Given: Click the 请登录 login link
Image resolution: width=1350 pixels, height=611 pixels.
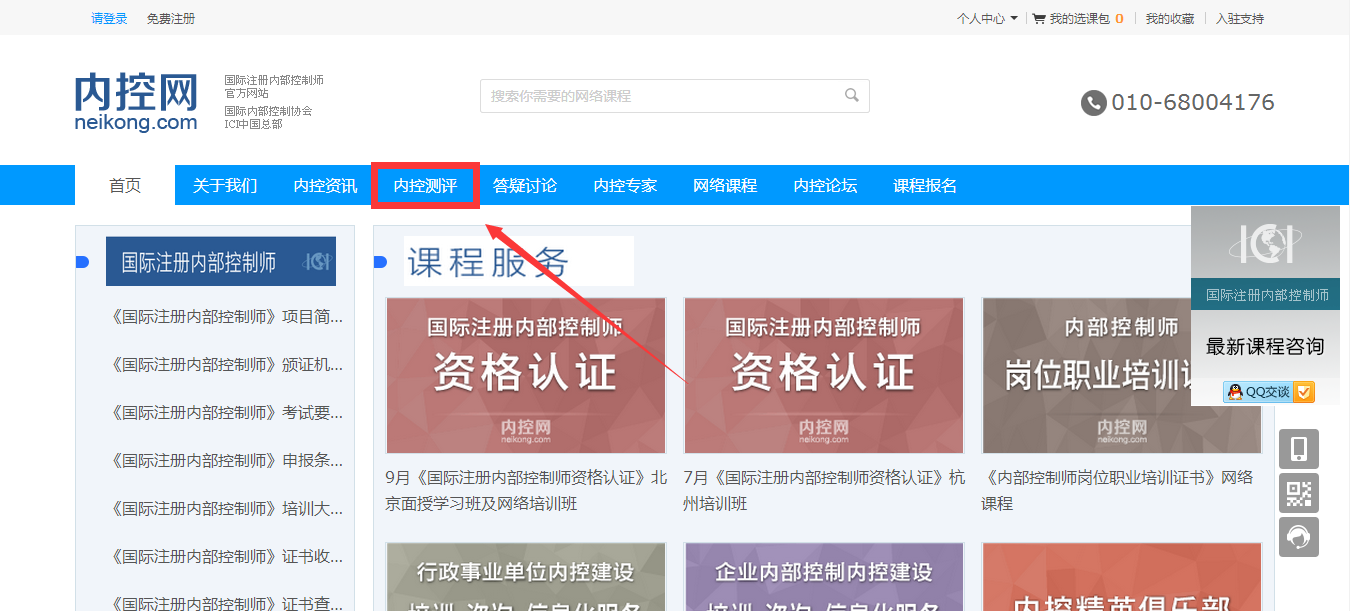Looking at the screenshot, I should pos(109,18).
